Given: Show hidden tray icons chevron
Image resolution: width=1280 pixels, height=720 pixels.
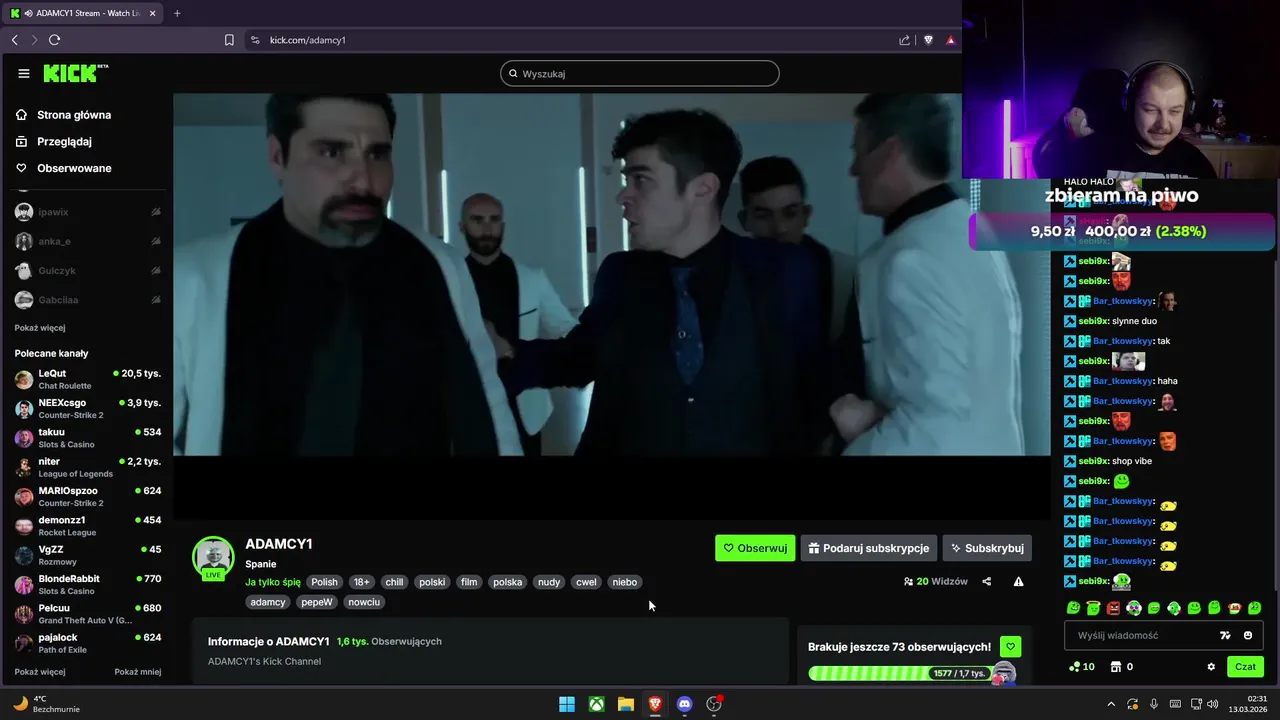Looking at the screenshot, I should pos(1111,704).
